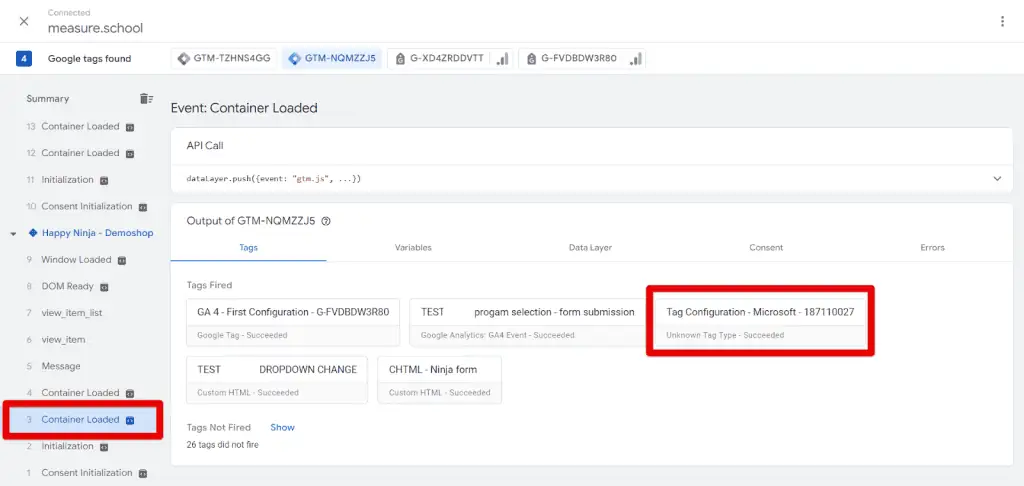Click the icon beside event 12 Container Loaded
This screenshot has width=1024, height=486.
(130, 154)
